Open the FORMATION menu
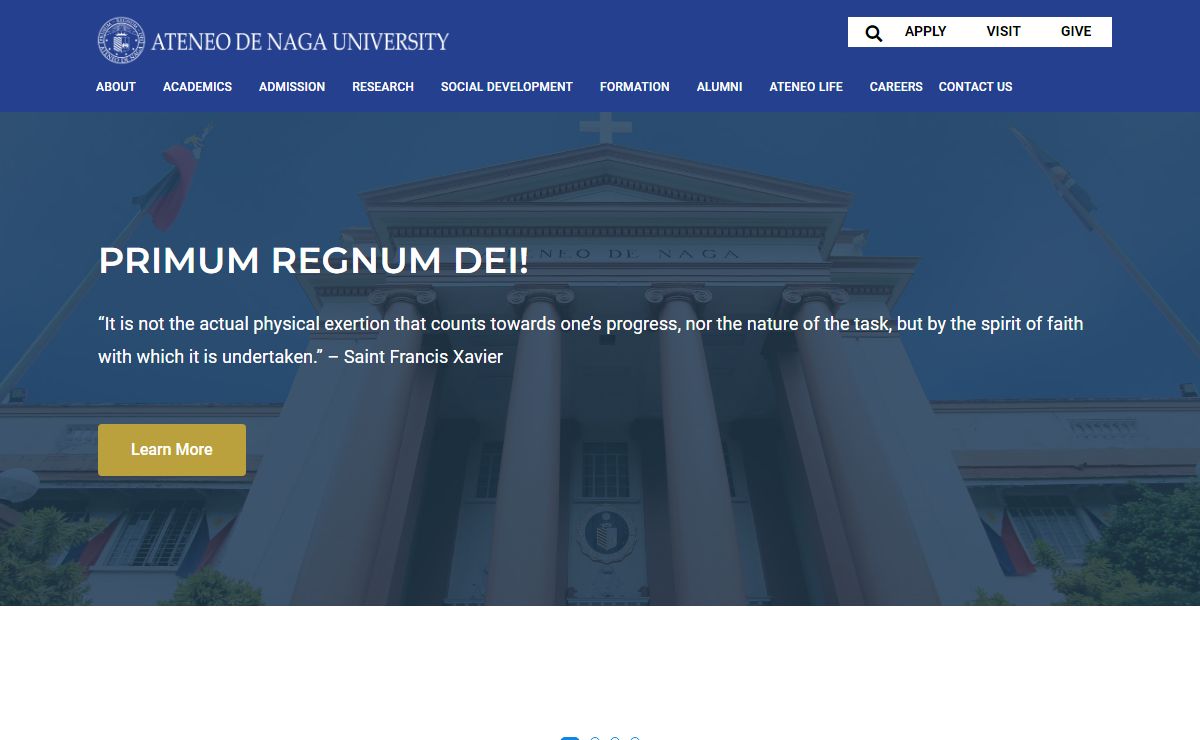 pyautogui.click(x=635, y=87)
